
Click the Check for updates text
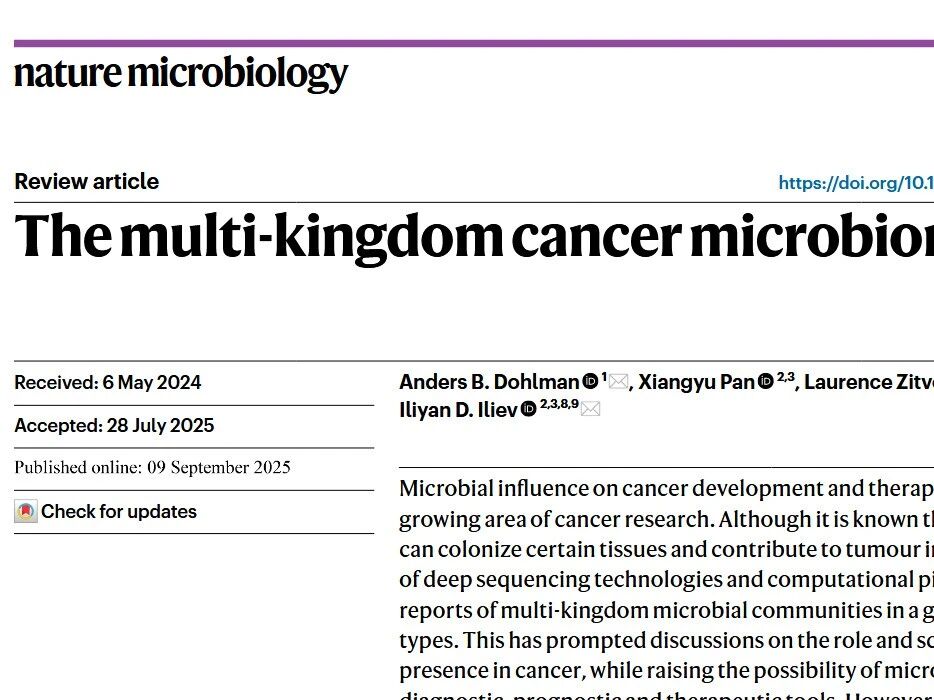click(x=119, y=512)
